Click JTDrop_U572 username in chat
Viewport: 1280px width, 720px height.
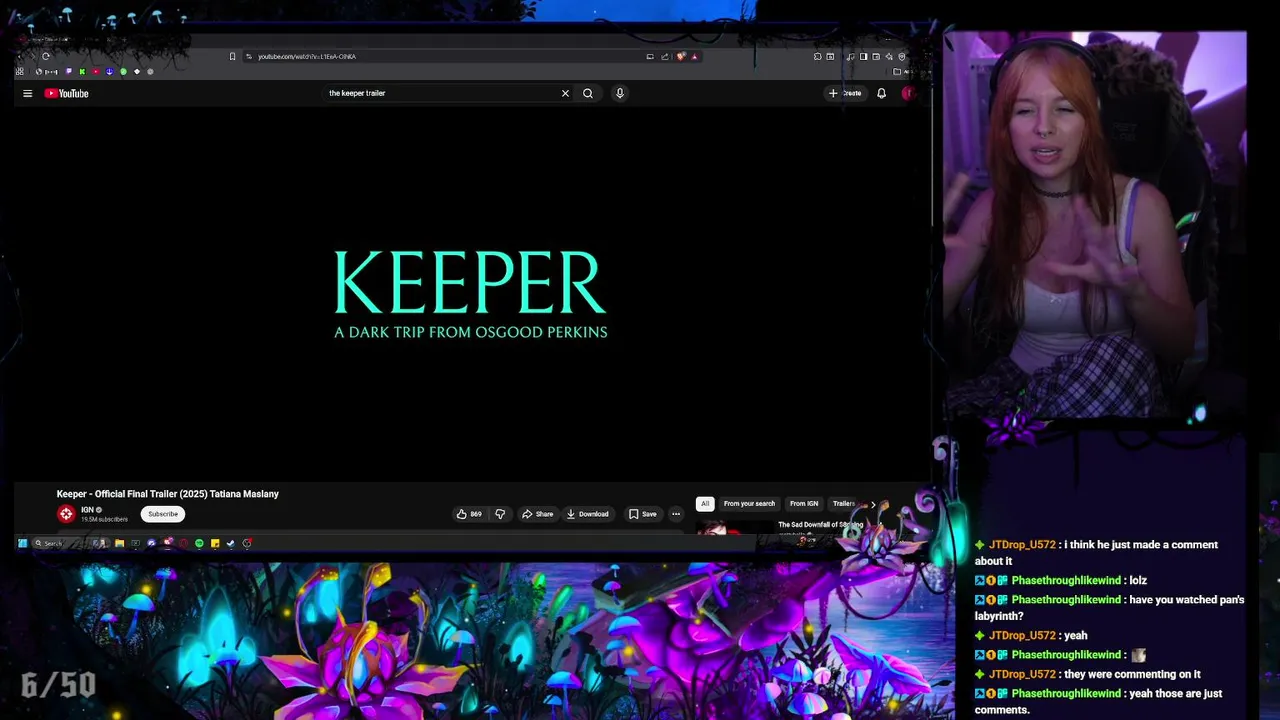point(1022,545)
